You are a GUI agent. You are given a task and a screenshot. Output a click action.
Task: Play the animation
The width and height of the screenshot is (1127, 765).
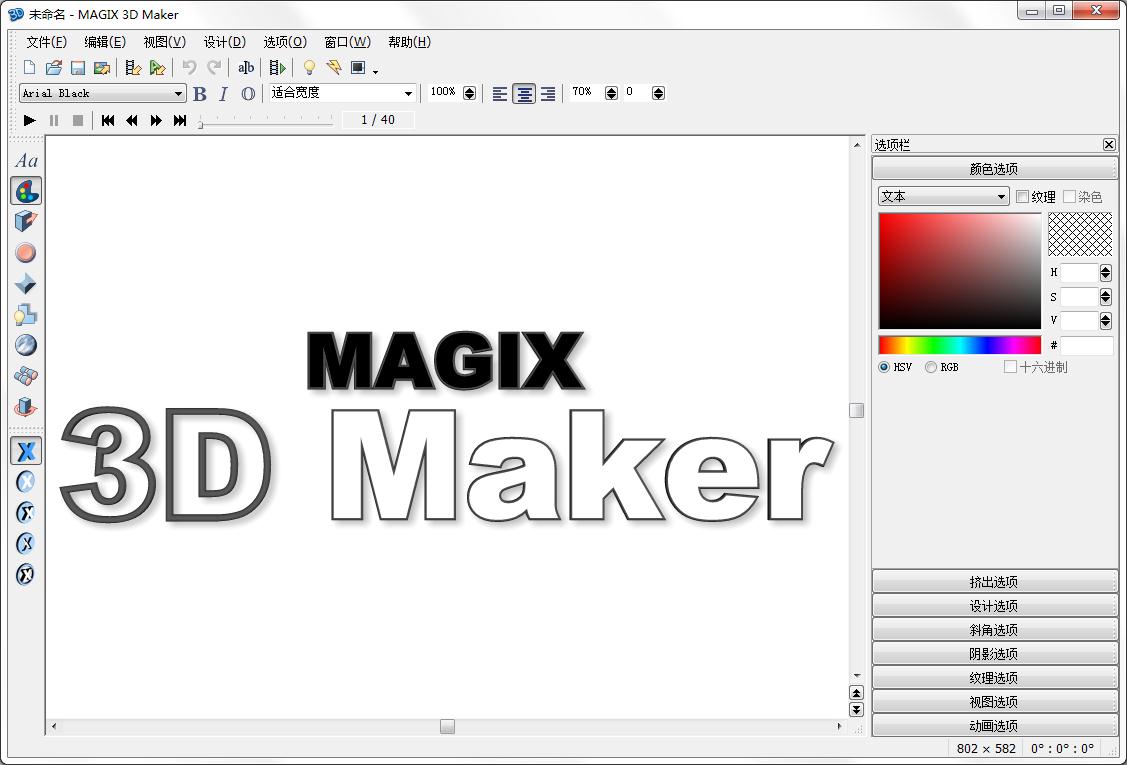click(x=29, y=120)
